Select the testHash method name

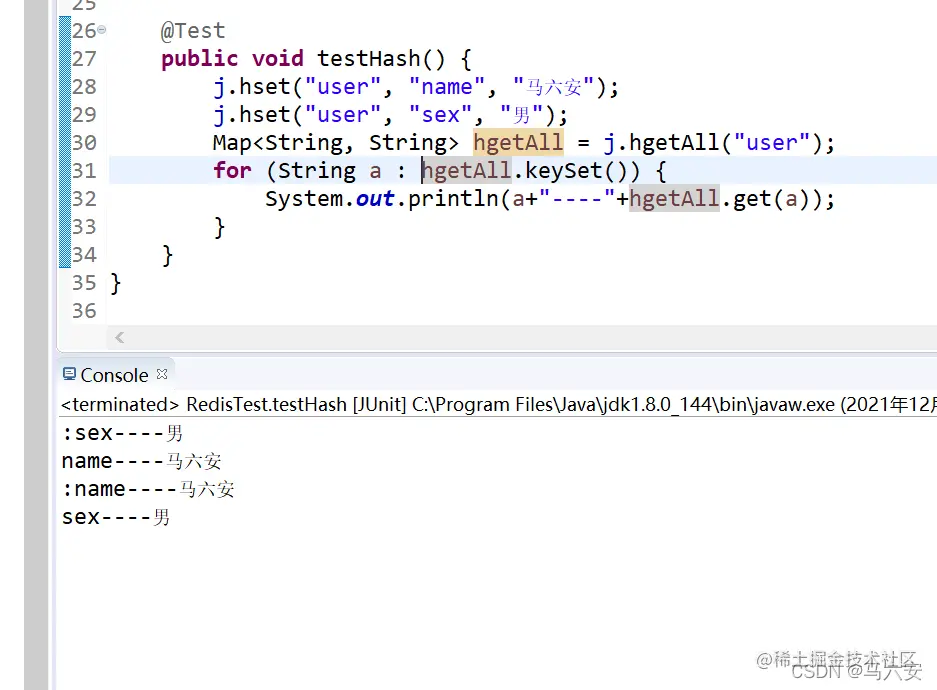point(369,59)
